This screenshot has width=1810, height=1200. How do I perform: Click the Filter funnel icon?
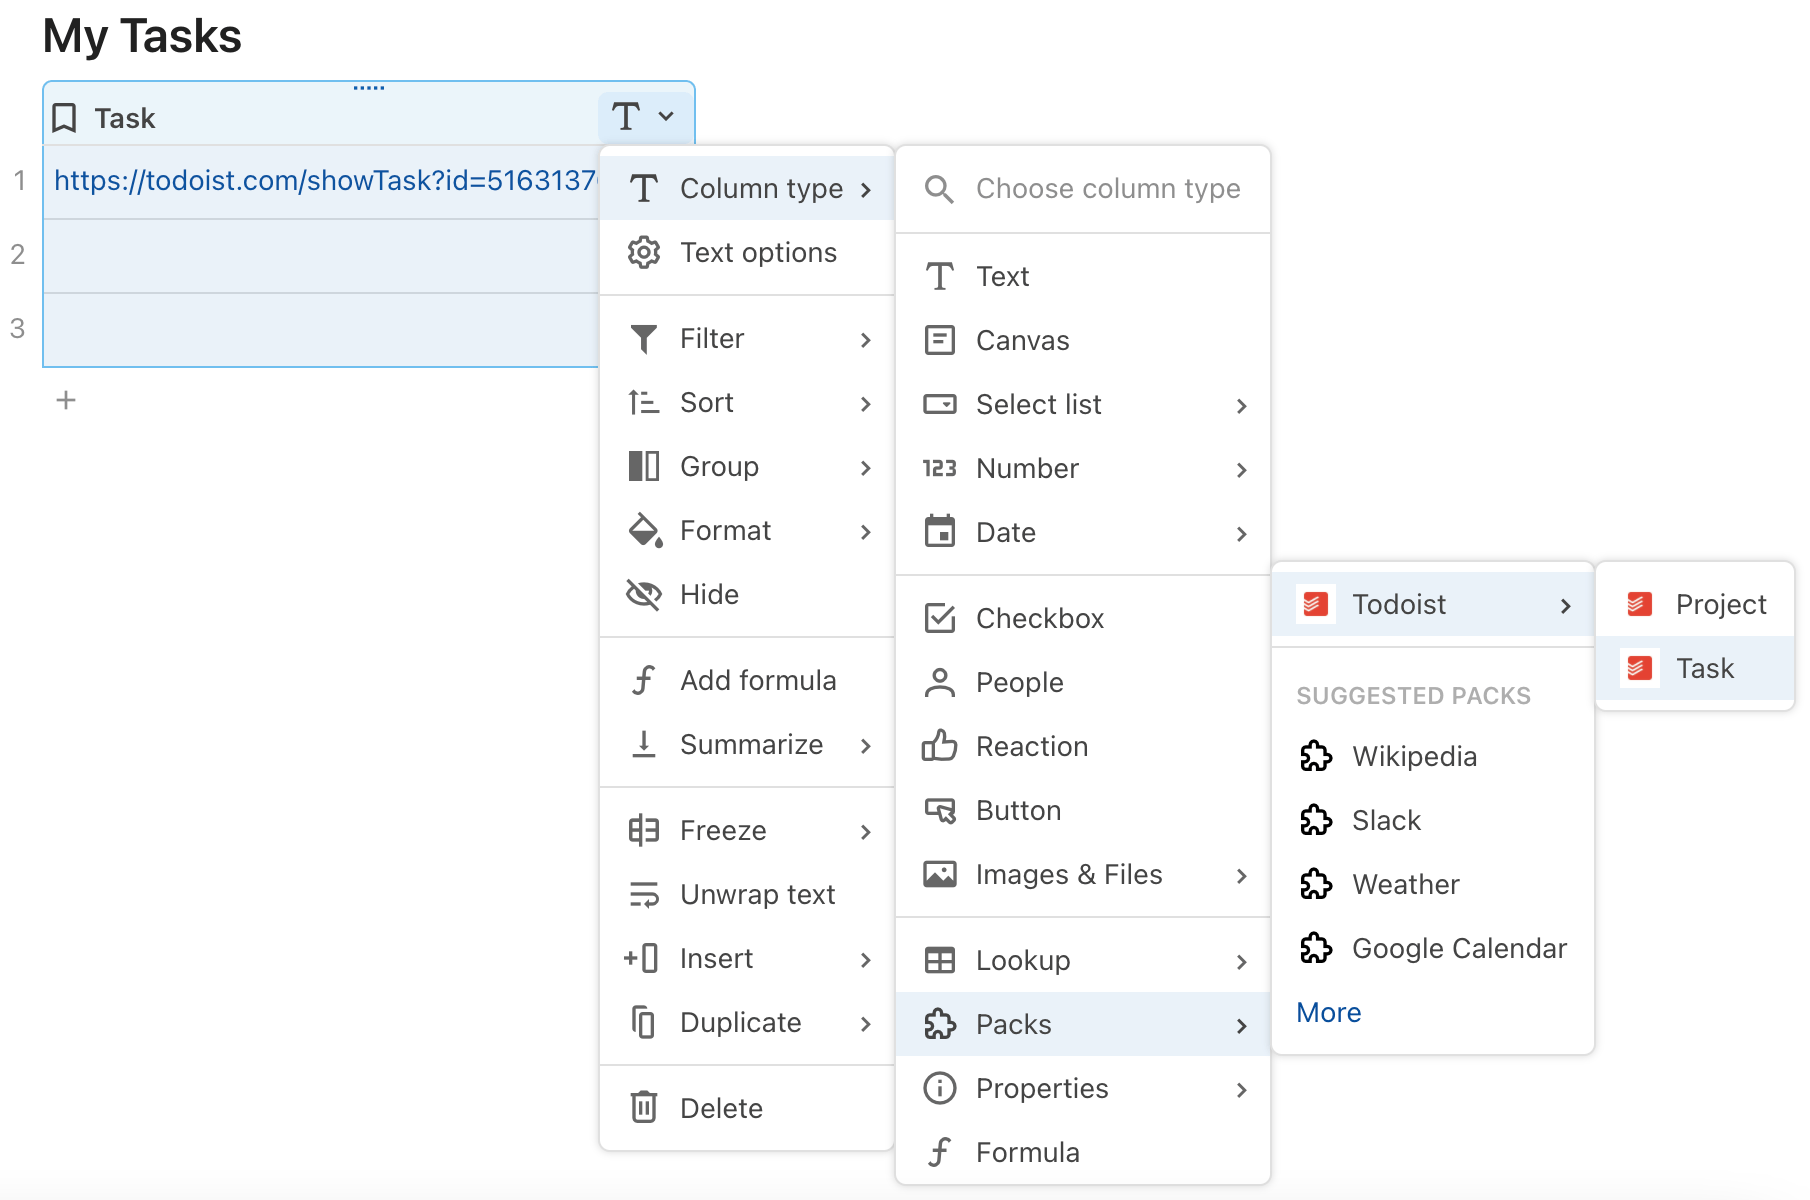644,339
